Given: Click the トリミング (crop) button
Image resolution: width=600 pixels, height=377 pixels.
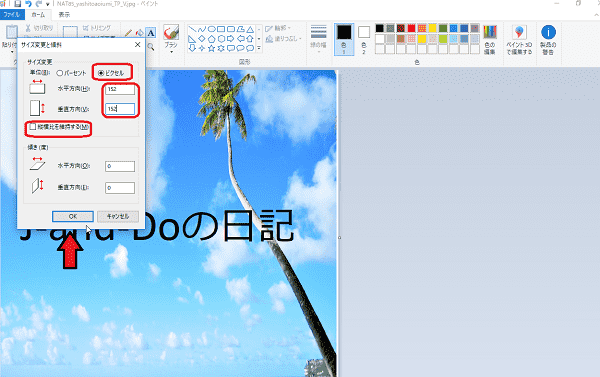Looking at the screenshot, I should tap(97, 28).
